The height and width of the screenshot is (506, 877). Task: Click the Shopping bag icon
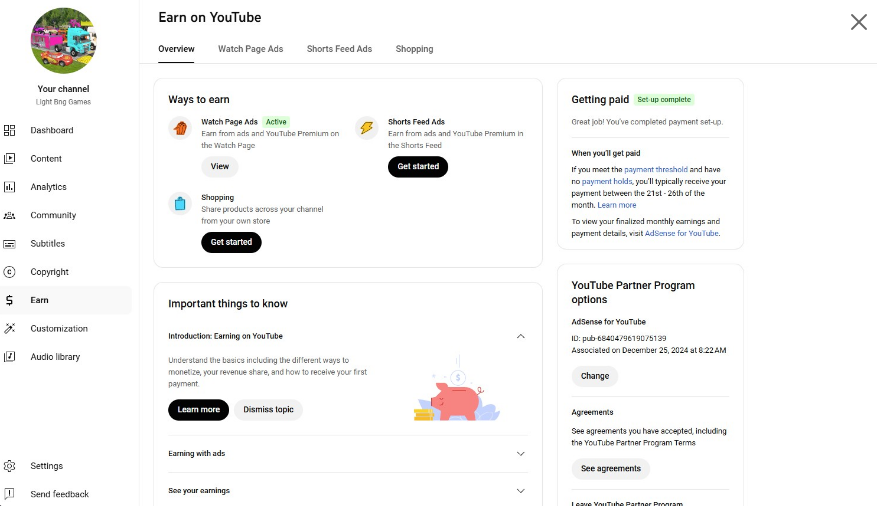180,204
